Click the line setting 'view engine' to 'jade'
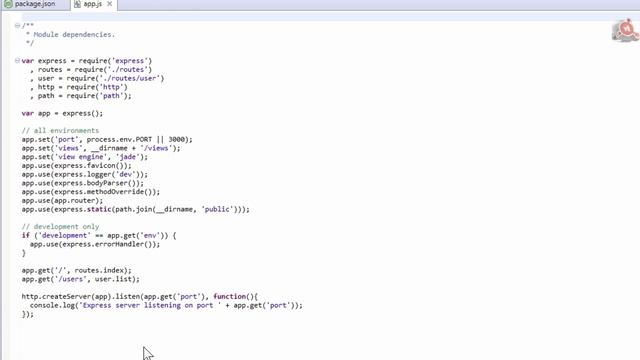 point(84,157)
